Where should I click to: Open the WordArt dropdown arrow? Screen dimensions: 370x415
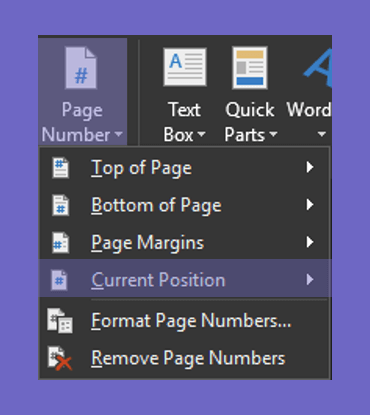click(321, 134)
